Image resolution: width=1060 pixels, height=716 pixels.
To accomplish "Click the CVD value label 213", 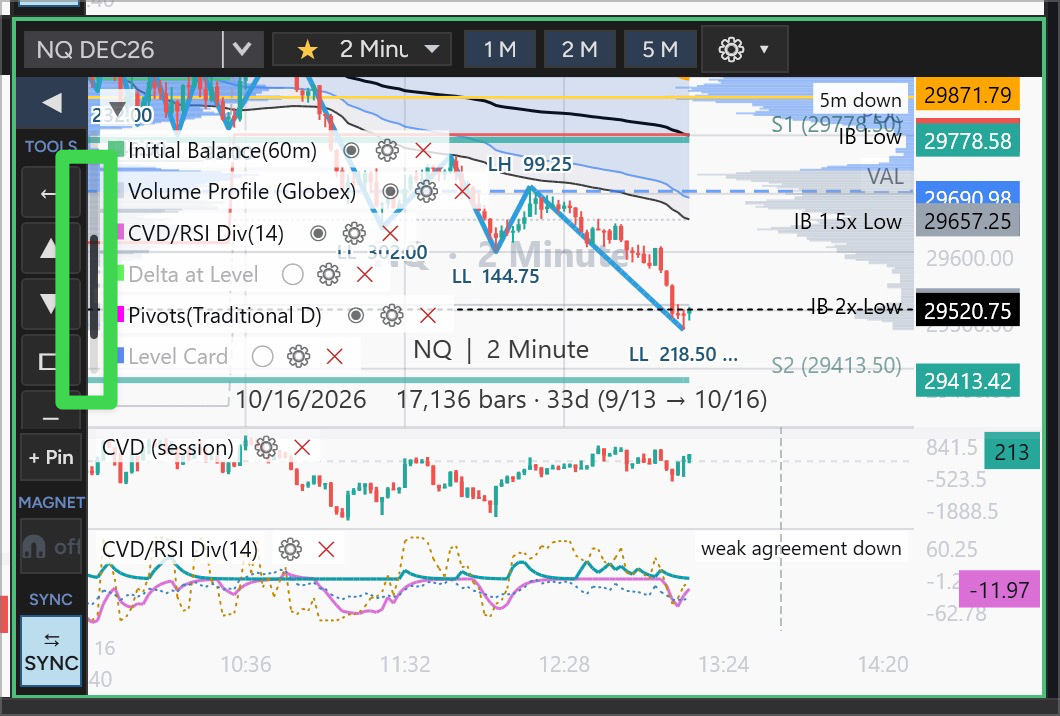I will tap(1011, 452).
